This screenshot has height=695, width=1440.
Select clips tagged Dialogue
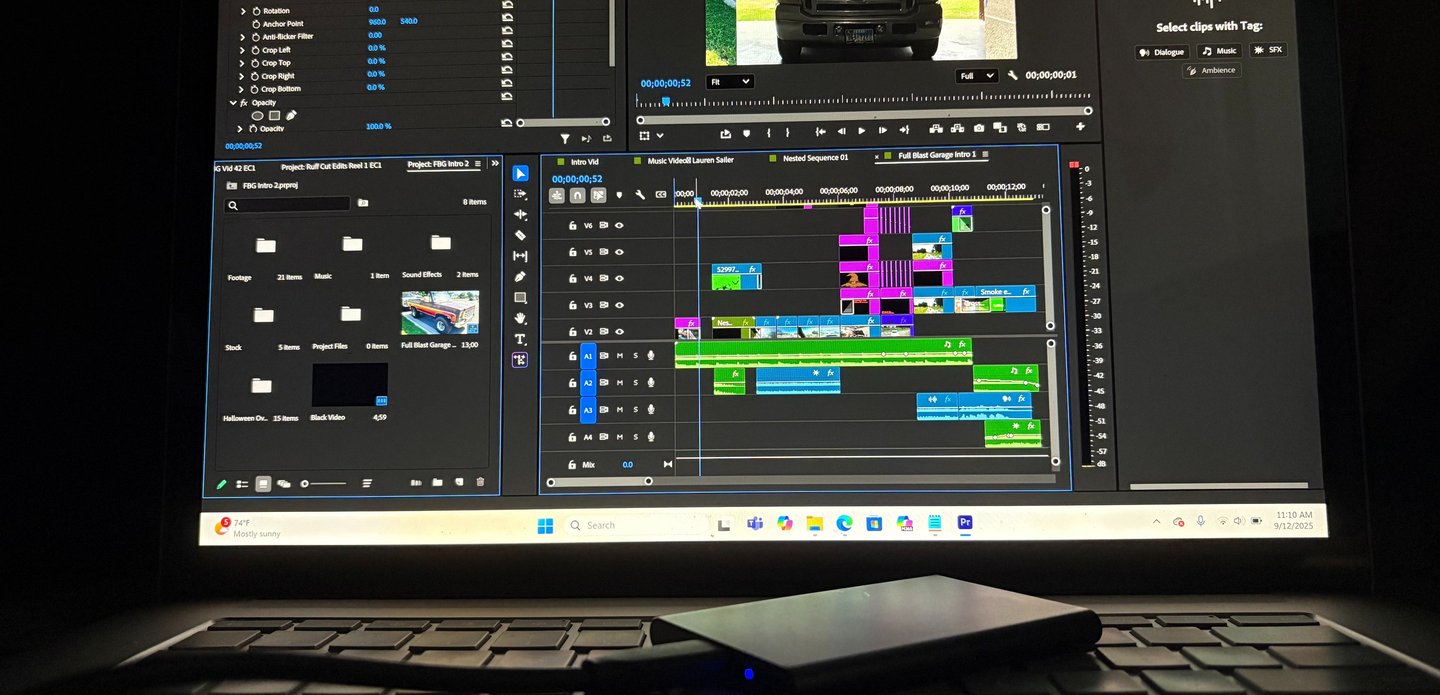tap(1161, 52)
